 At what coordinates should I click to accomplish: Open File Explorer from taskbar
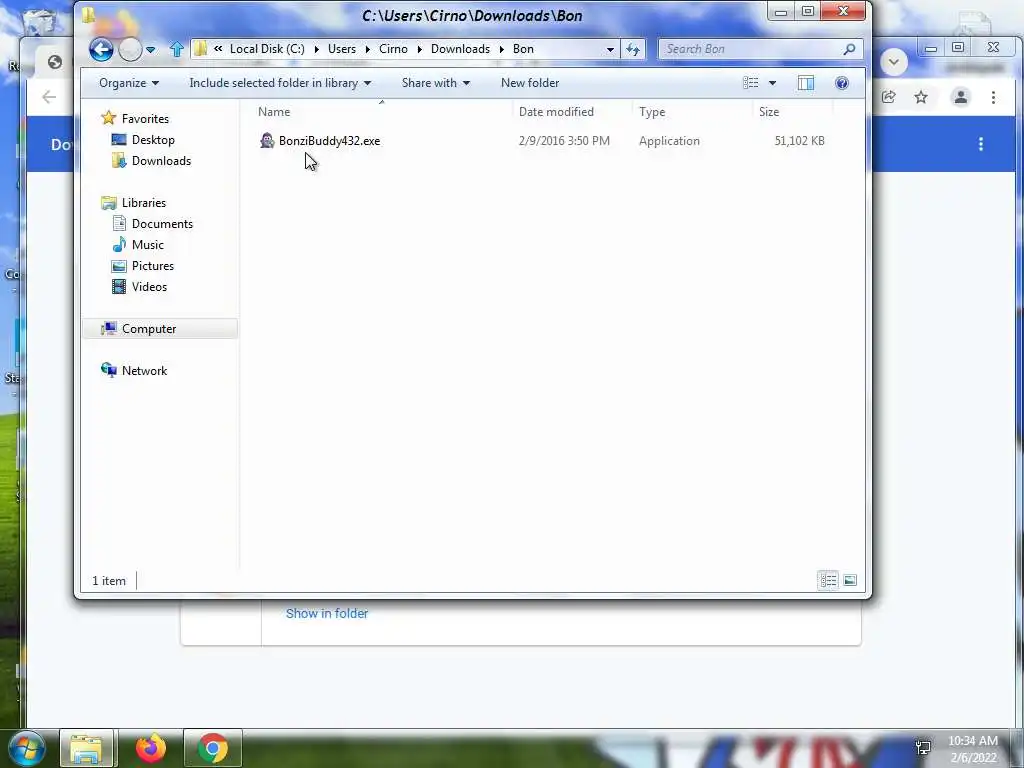coord(86,748)
